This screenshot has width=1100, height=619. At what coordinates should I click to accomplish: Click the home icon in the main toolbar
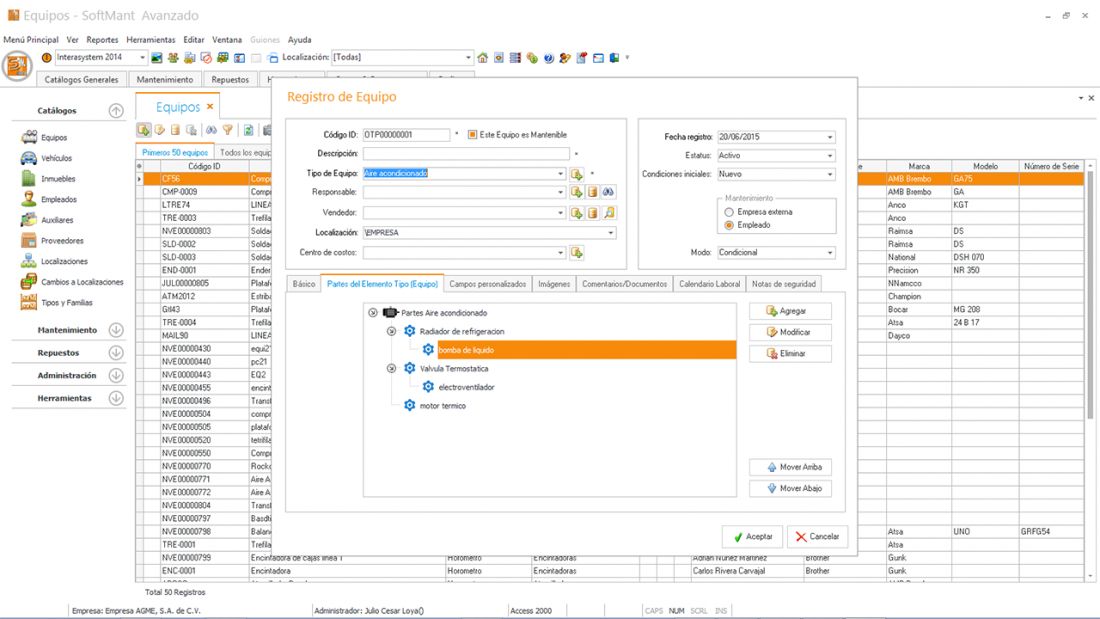tap(483, 58)
